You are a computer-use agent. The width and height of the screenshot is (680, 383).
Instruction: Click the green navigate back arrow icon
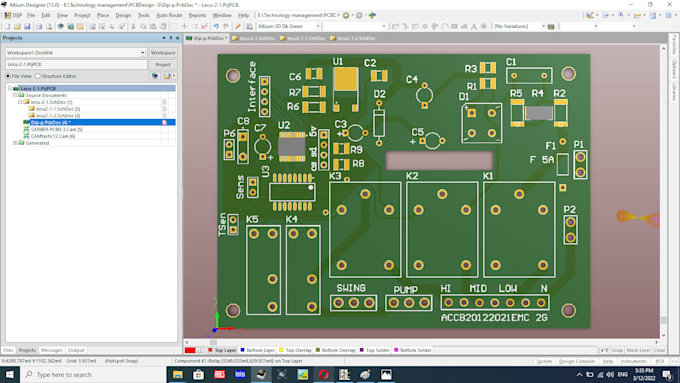click(x=346, y=15)
